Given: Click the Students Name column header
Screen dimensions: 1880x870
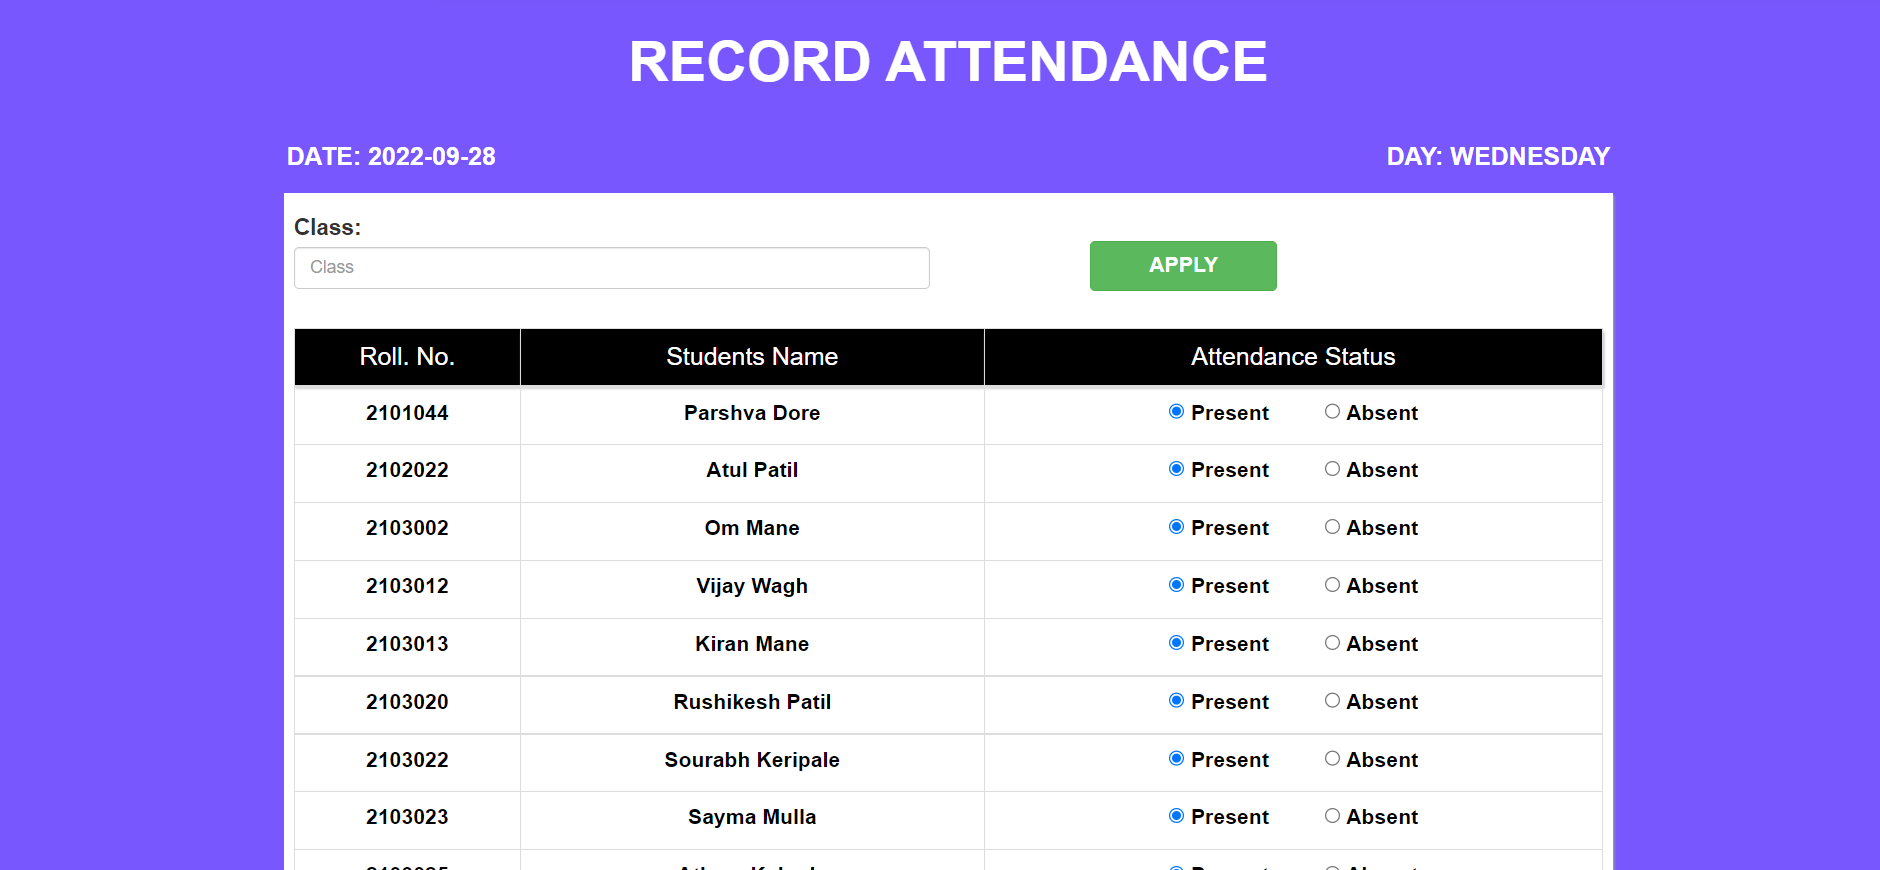Looking at the screenshot, I should (x=752, y=356).
